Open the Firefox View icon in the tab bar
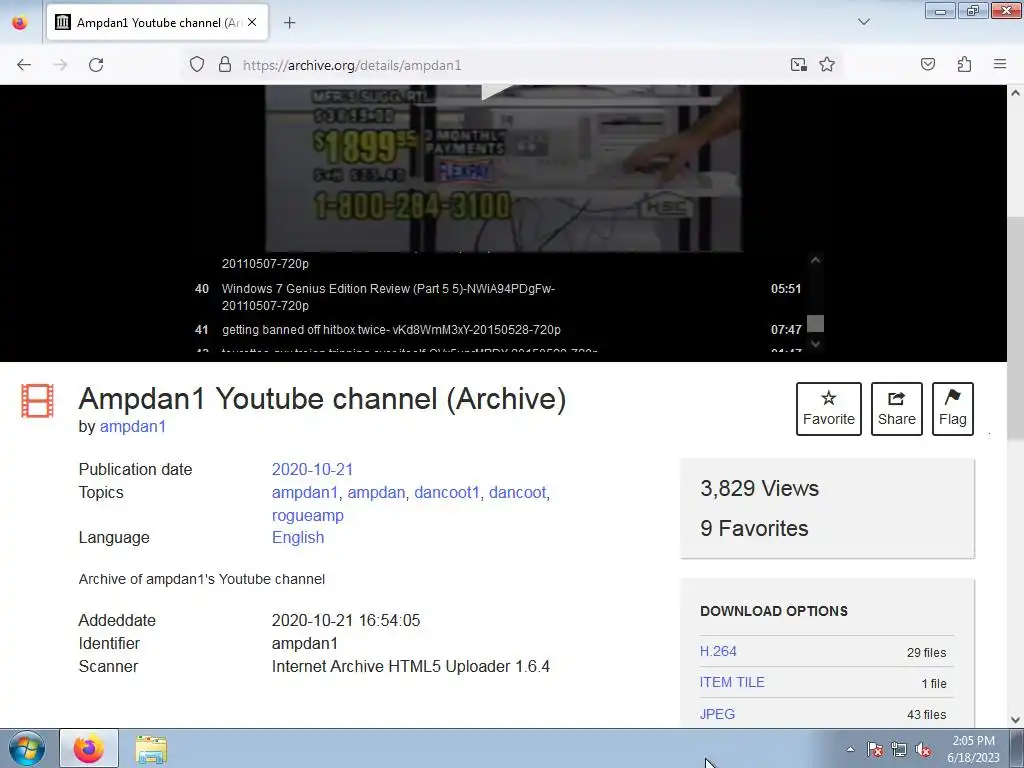Screen dimensions: 1024x768 pyautogui.click(x=20, y=23)
